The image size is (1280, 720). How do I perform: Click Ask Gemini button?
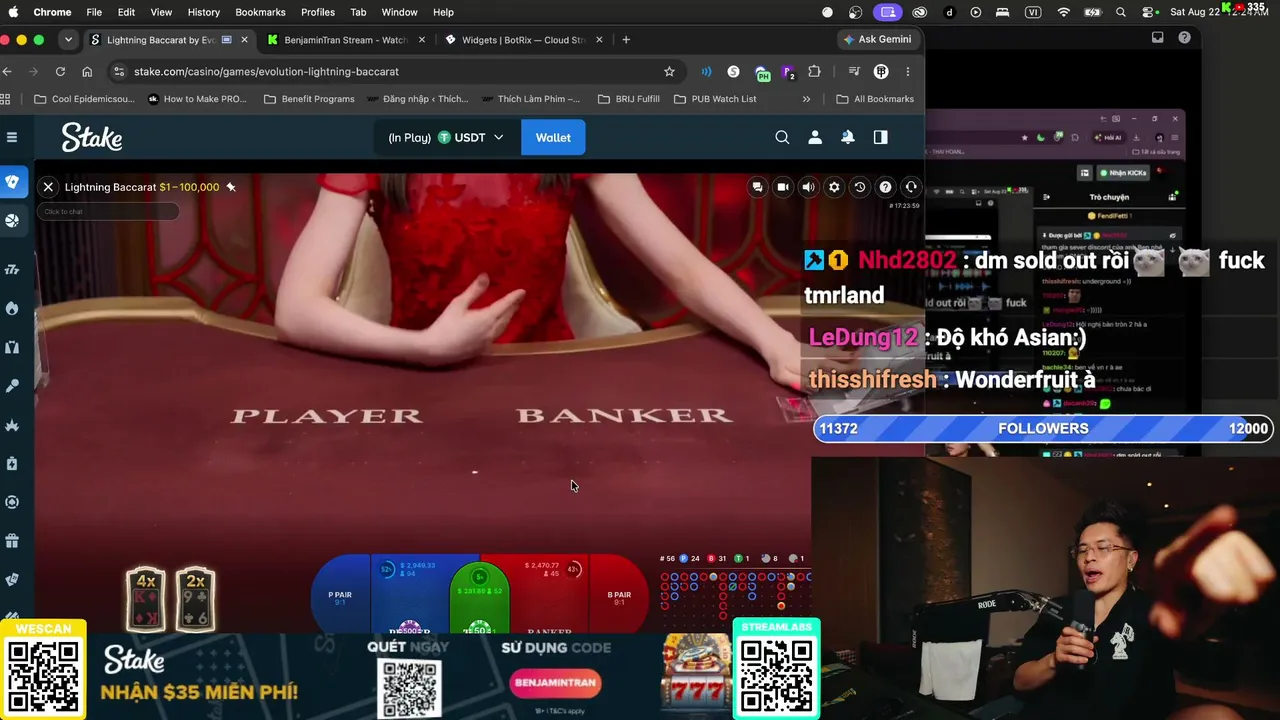click(878, 40)
